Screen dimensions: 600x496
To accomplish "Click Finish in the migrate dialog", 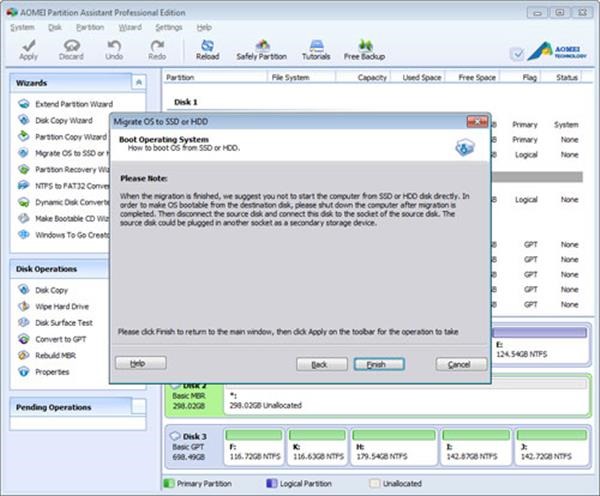I will 379,364.
